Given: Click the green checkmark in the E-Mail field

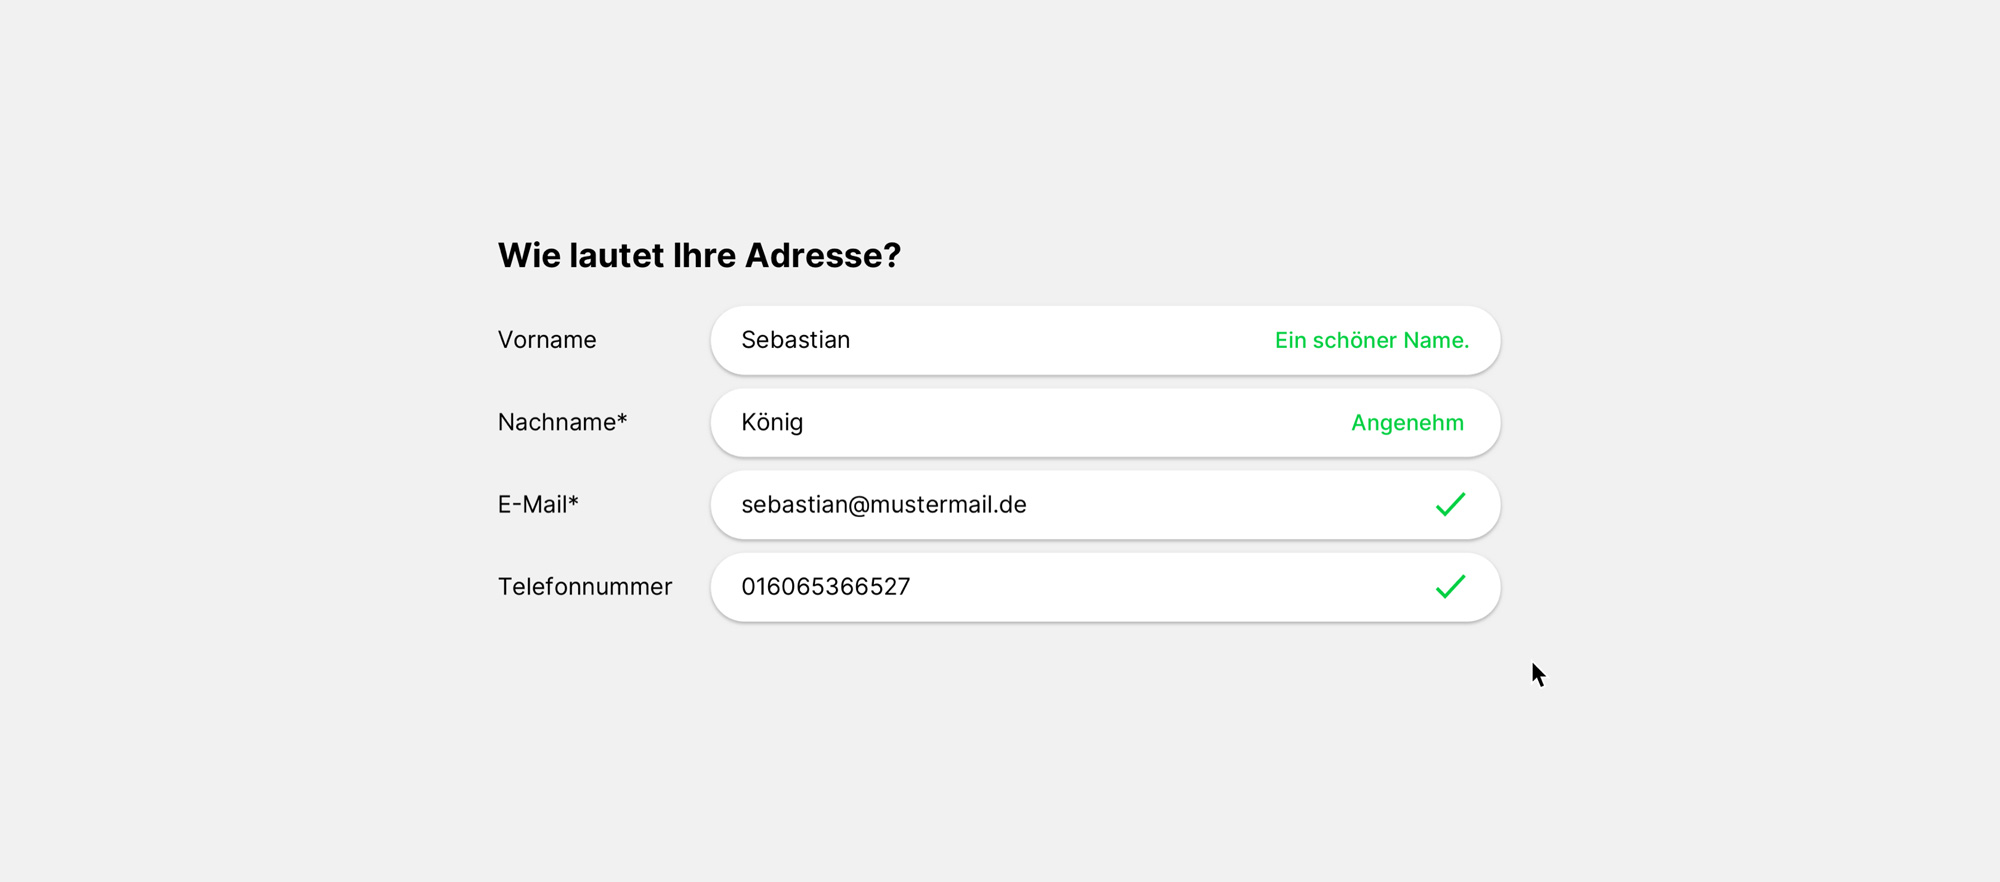Looking at the screenshot, I should tap(1450, 505).
